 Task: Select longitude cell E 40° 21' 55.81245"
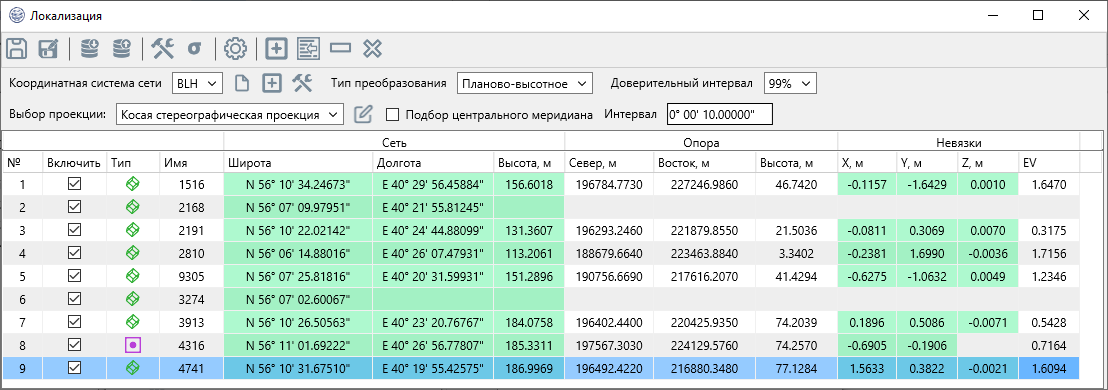(x=432, y=208)
